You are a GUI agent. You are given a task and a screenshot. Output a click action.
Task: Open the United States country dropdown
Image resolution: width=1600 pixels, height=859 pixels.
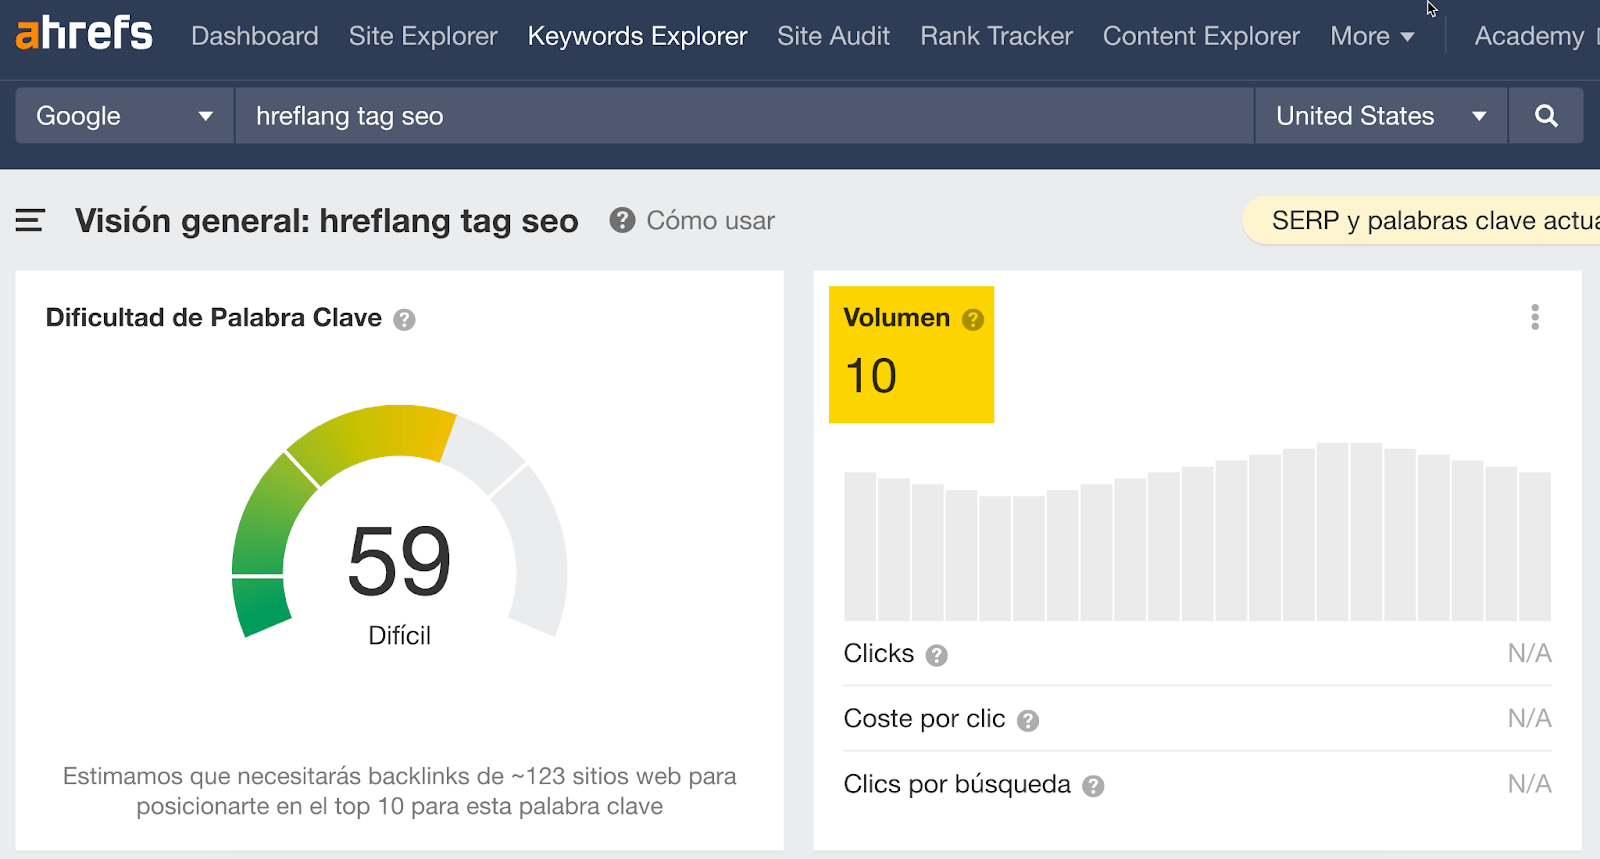point(1380,116)
